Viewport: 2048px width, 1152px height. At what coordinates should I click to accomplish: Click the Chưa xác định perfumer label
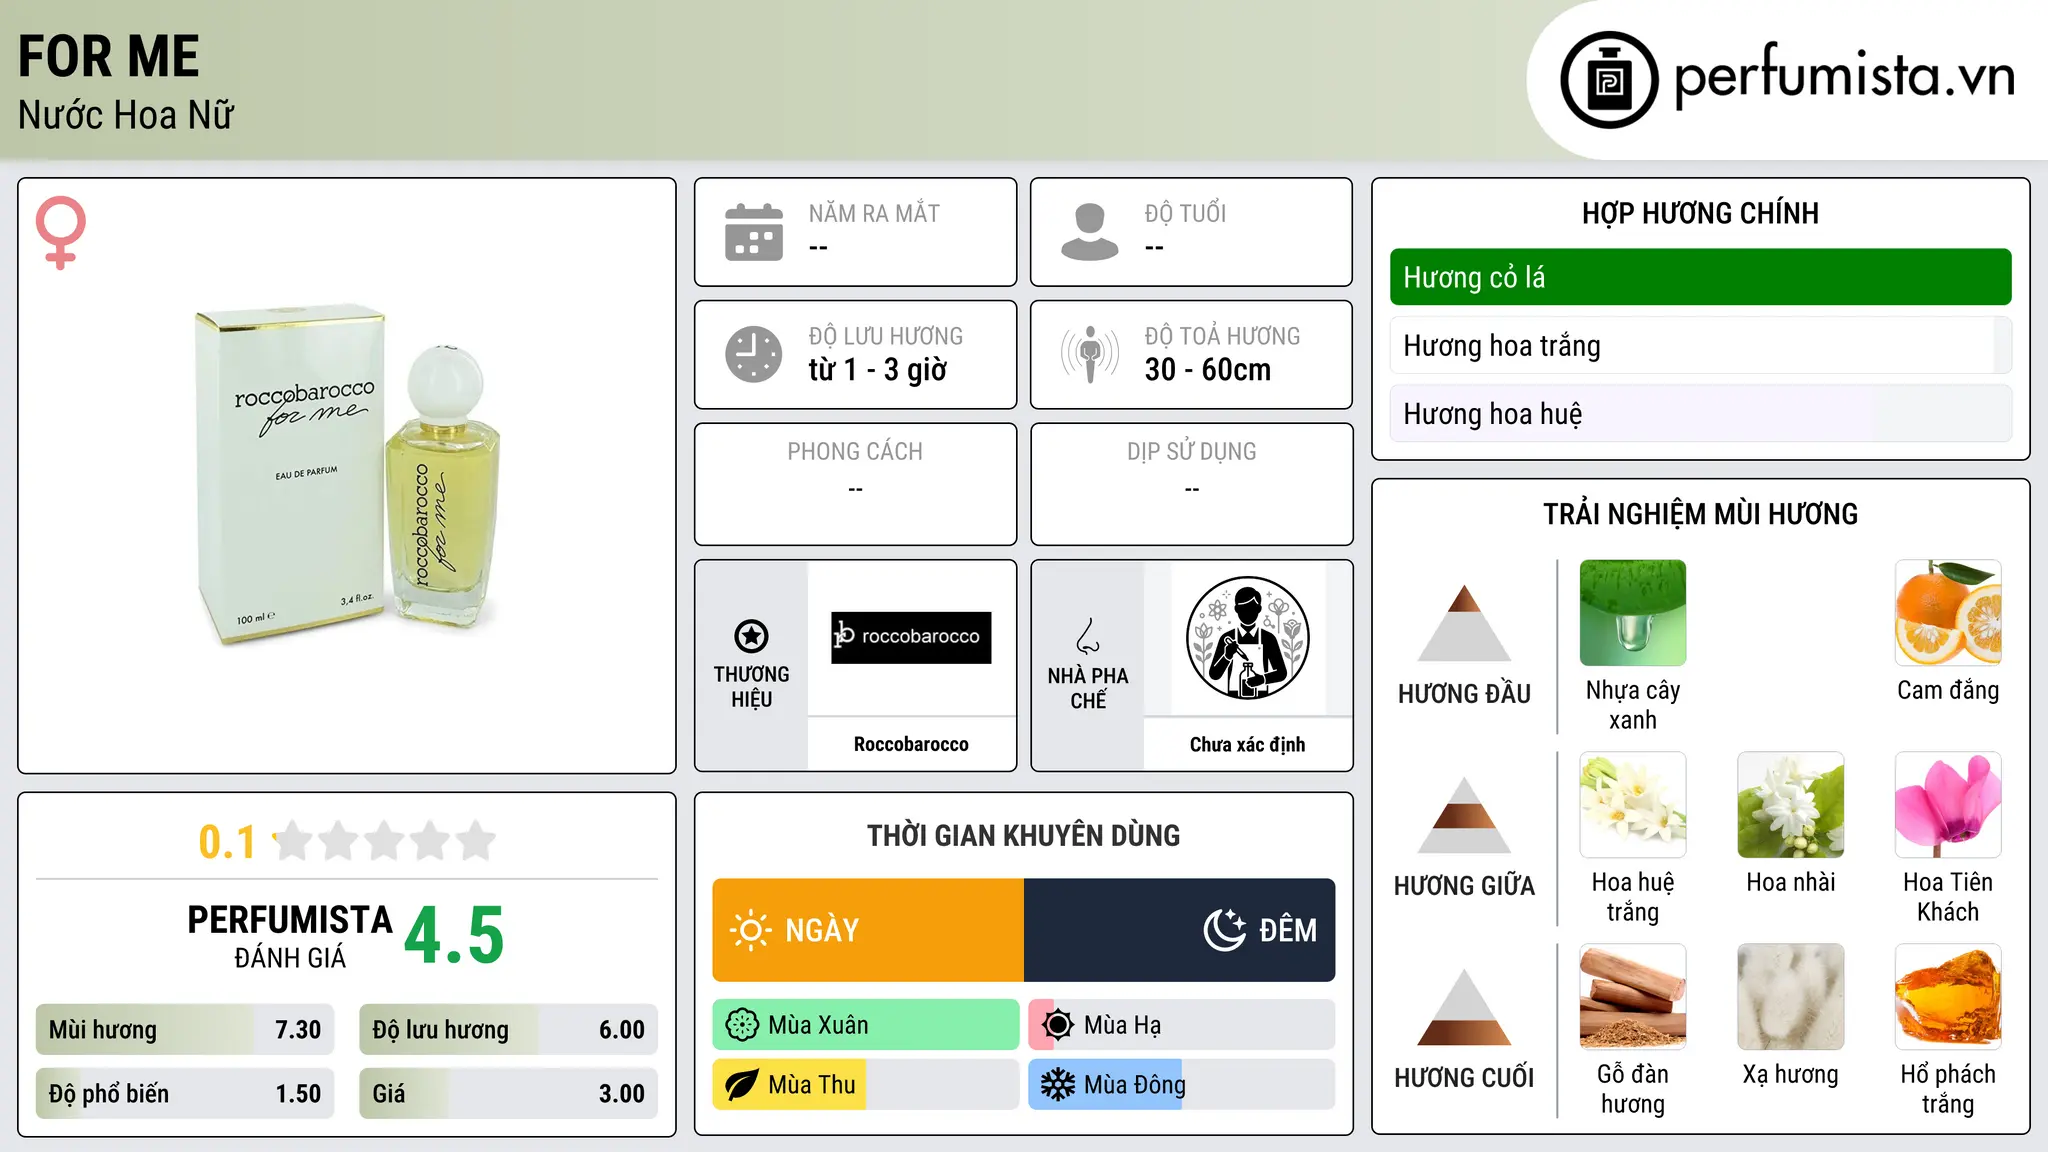[1247, 744]
